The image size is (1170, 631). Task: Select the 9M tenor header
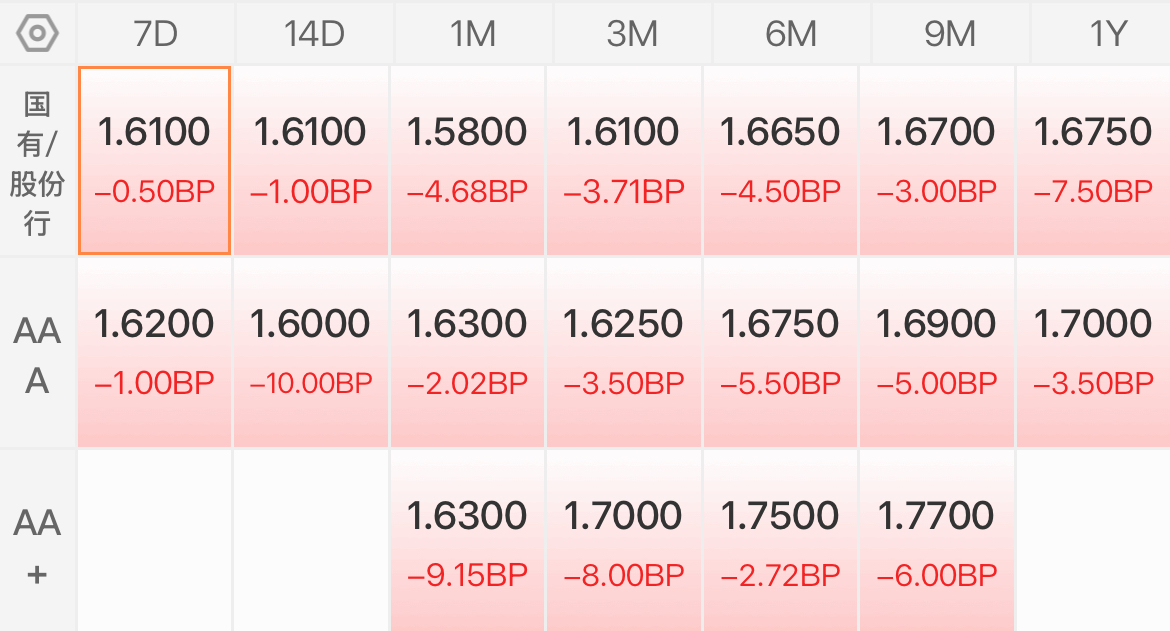click(x=950, y=34)
